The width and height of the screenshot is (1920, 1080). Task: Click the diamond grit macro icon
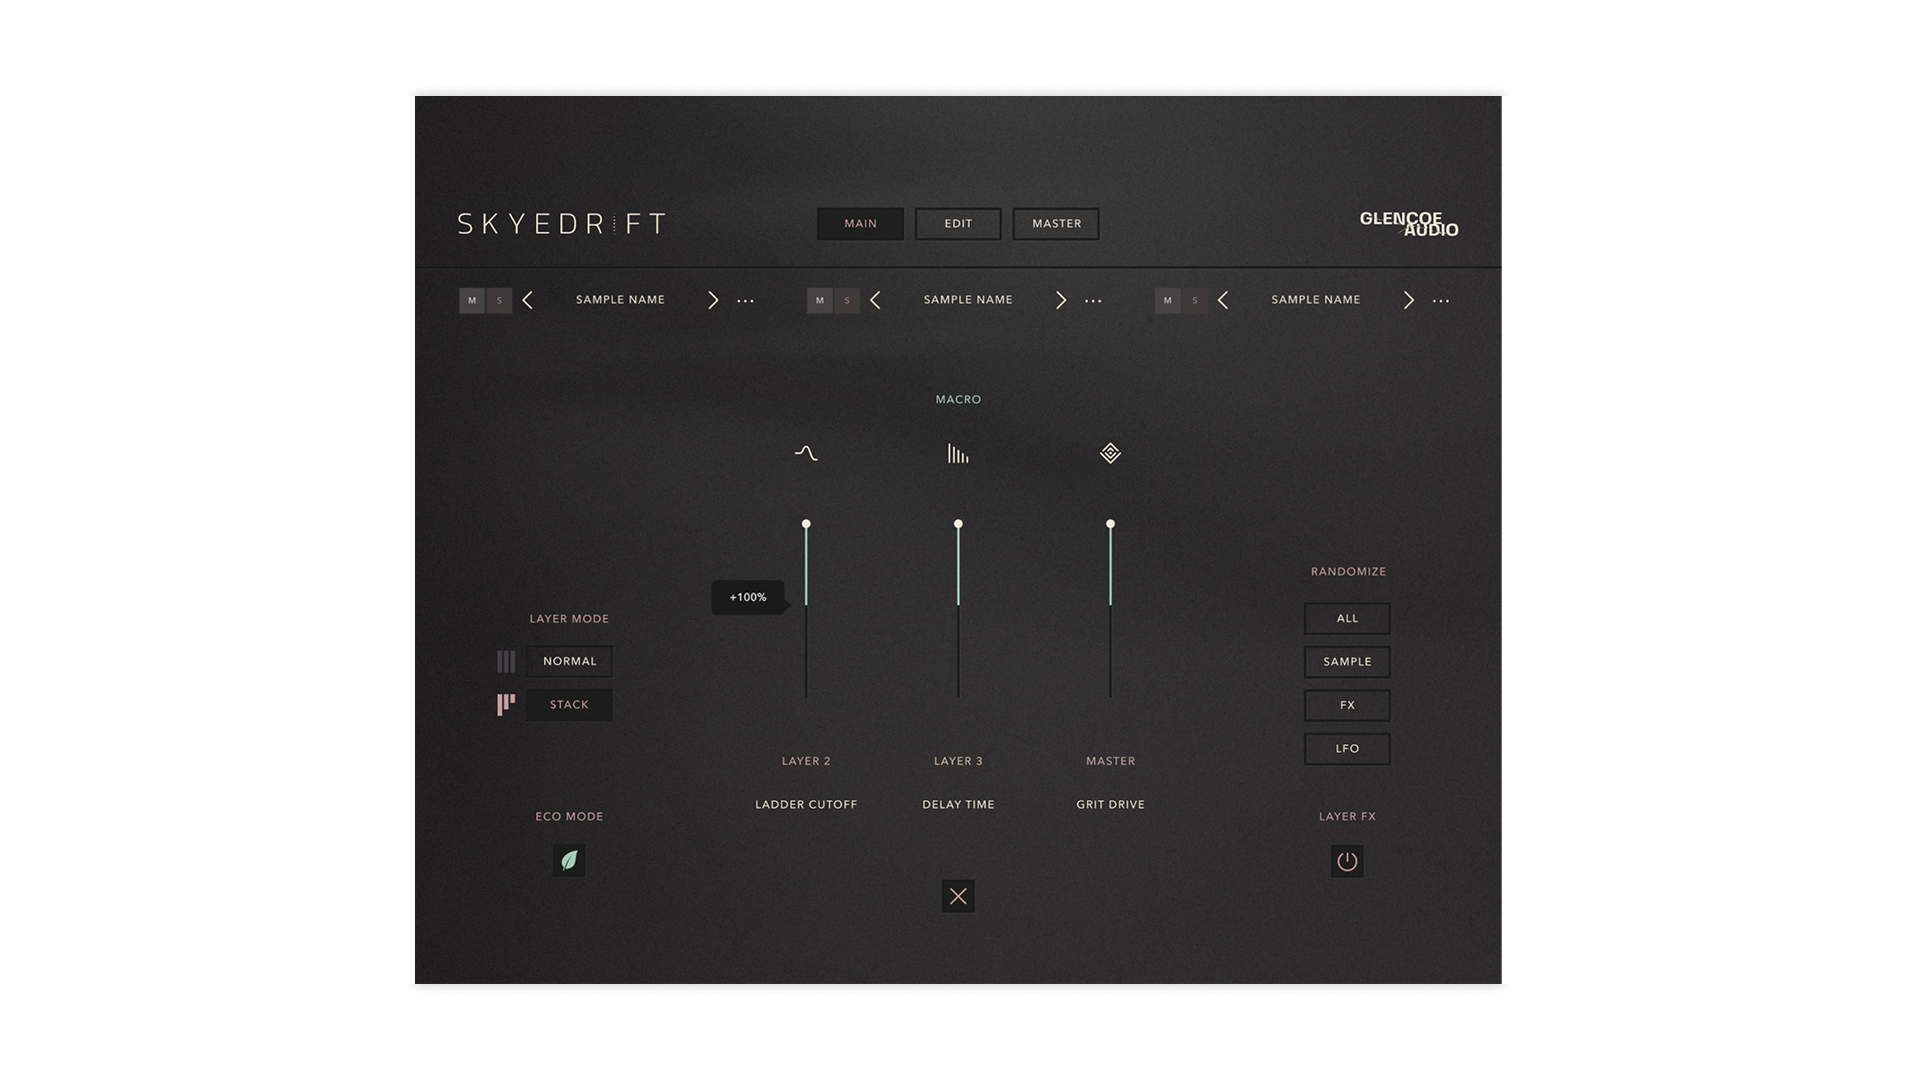tap(1110, 453)
